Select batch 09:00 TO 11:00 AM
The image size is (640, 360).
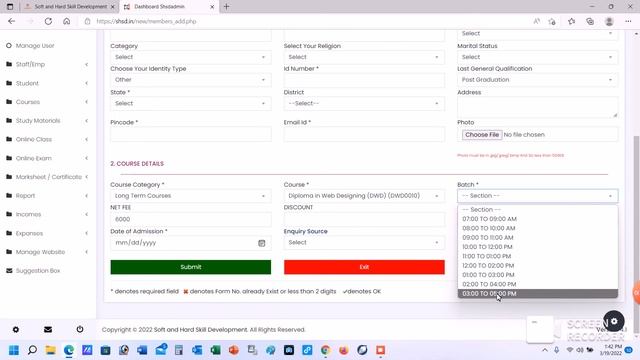[538, 238]
